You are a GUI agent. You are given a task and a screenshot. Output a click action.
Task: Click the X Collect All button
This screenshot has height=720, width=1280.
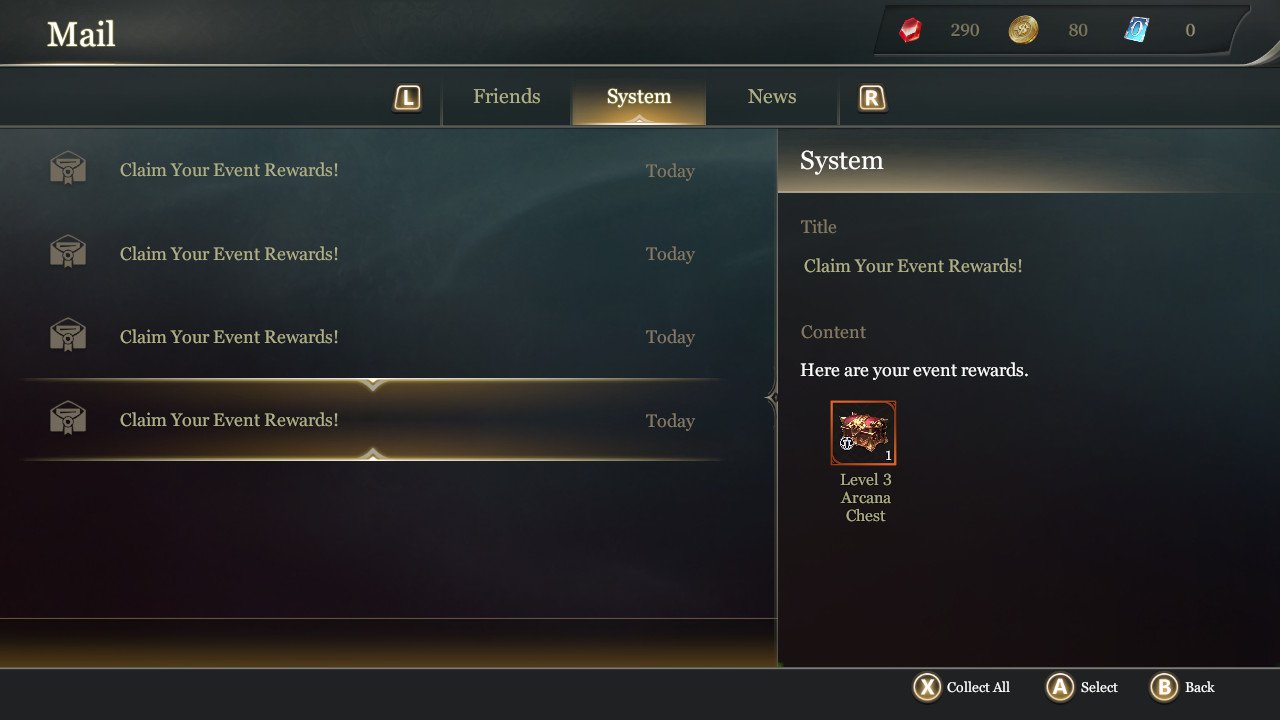[963, 687]
